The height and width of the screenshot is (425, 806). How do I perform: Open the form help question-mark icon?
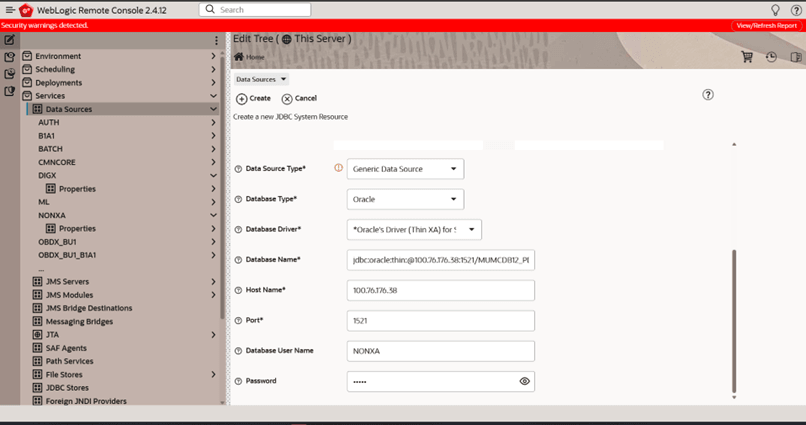click(708, 95)
